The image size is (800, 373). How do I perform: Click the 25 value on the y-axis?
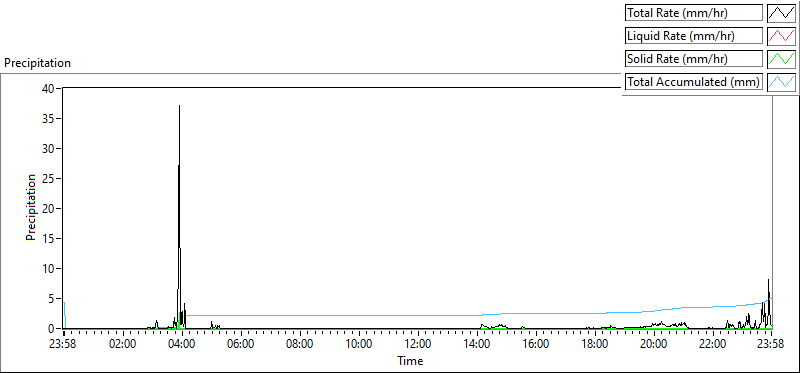48,179
